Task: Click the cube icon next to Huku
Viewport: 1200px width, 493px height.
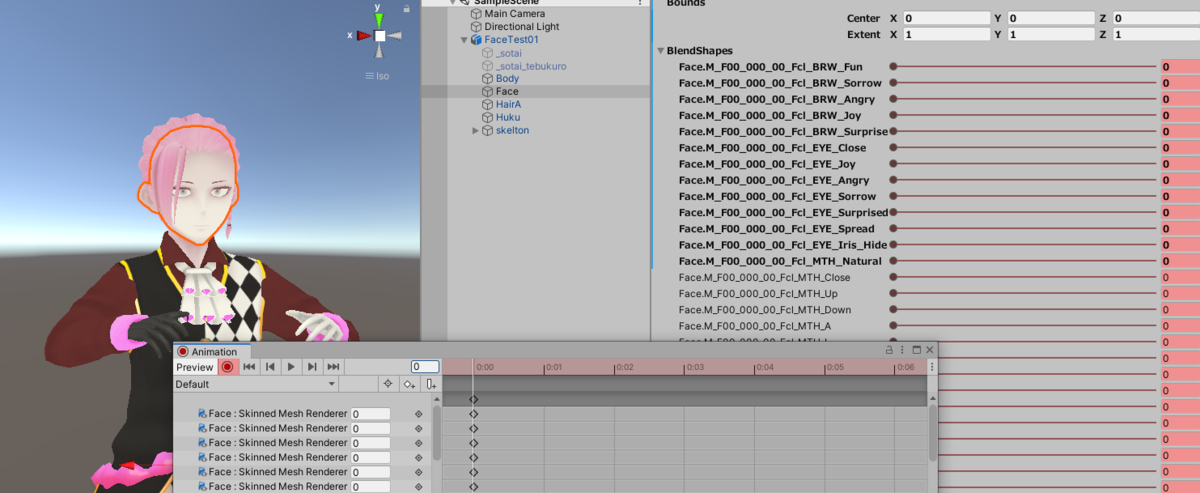Action: pos(488,118)
